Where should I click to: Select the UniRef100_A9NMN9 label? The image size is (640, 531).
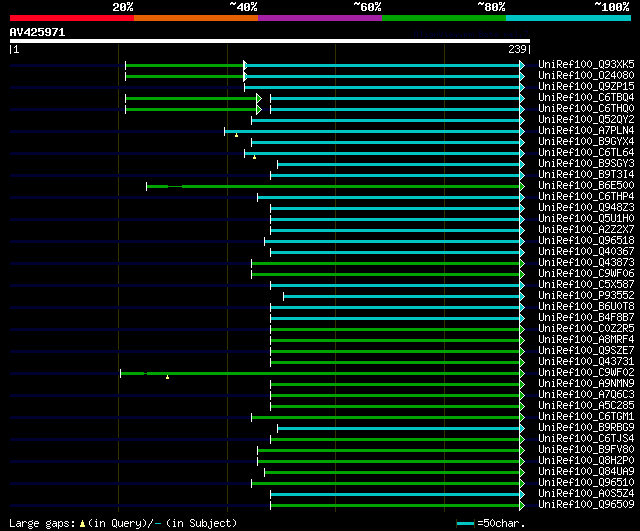586,384
